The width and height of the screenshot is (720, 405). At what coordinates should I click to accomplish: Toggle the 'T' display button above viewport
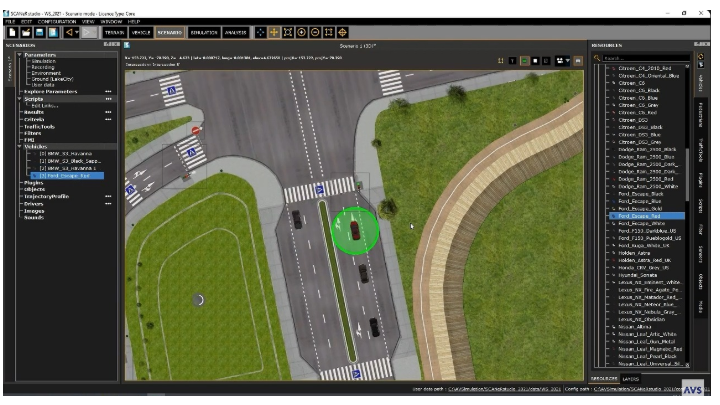tap(513, 60)
